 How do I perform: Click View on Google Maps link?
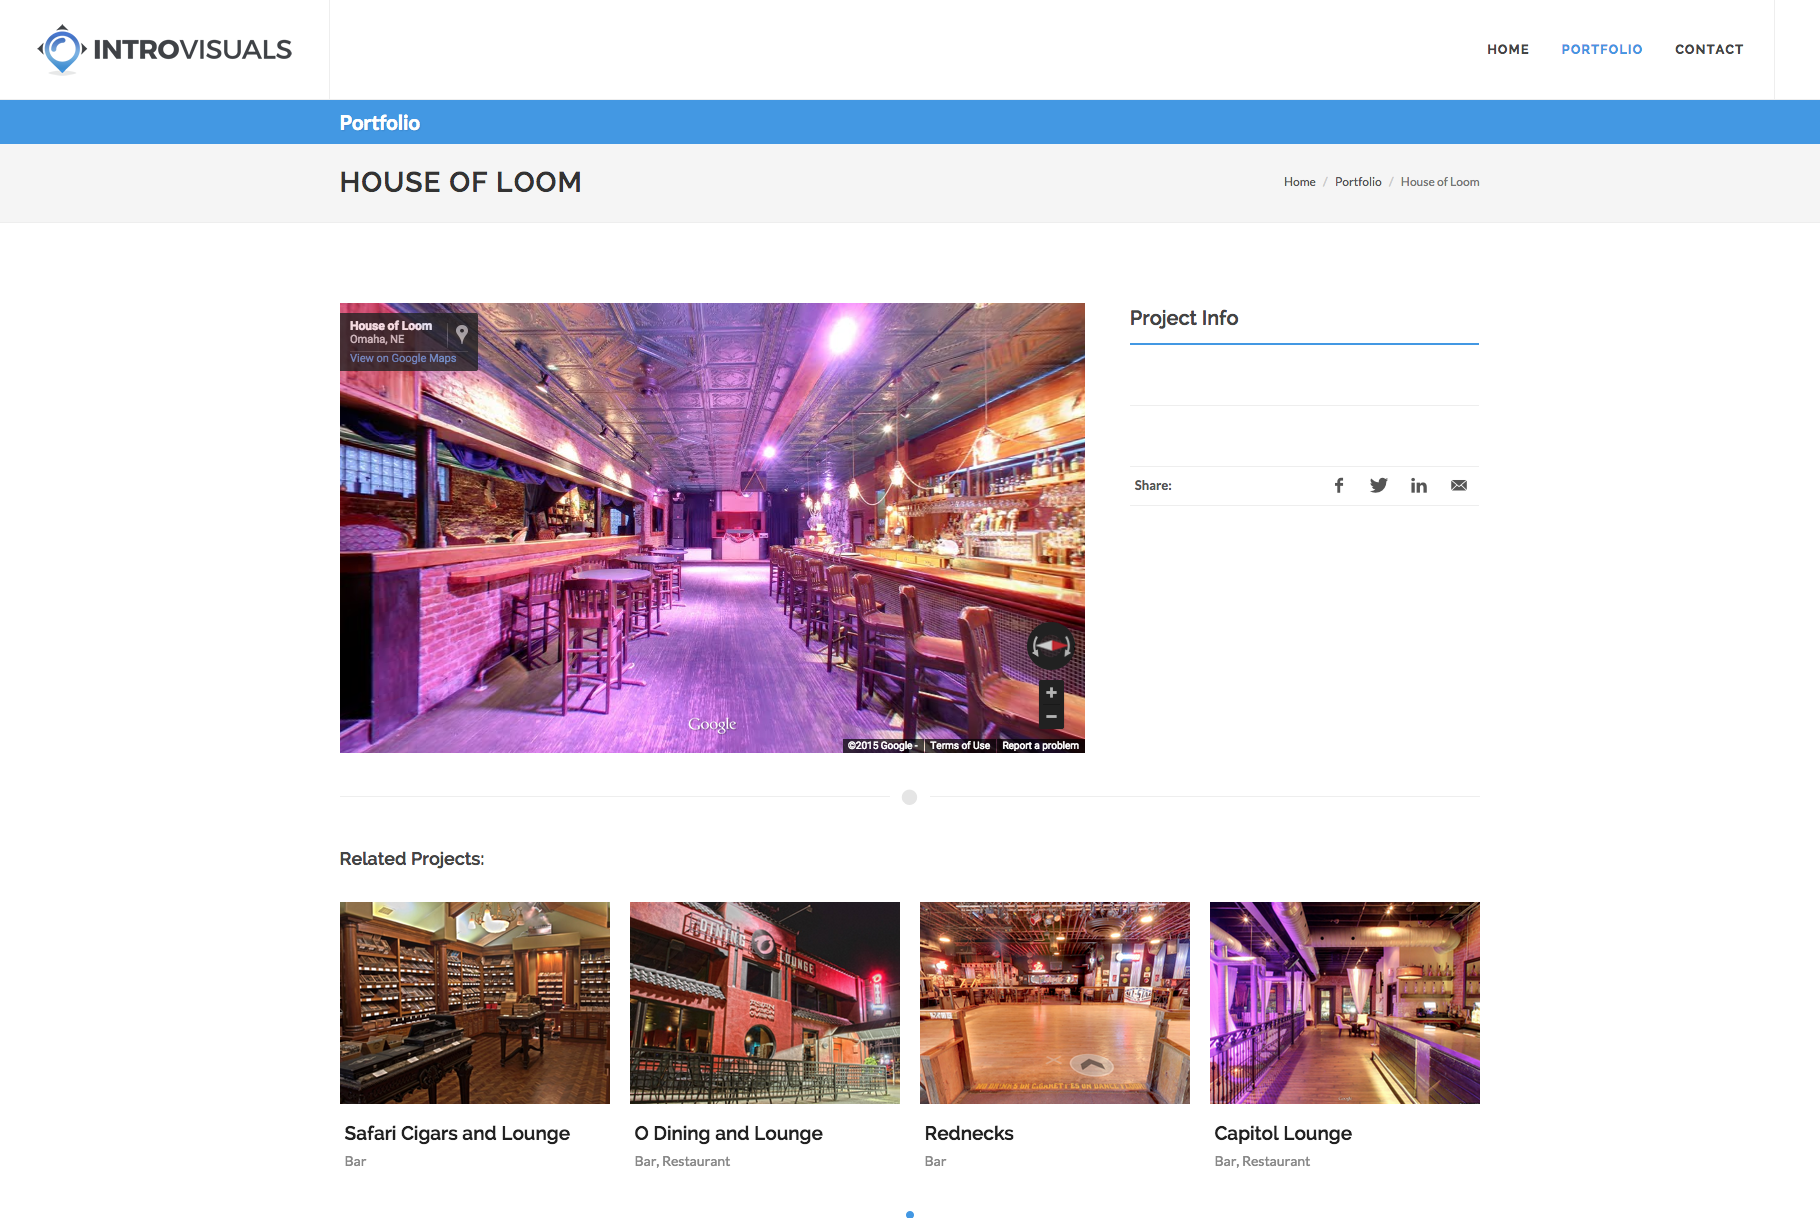coord(403,358)
